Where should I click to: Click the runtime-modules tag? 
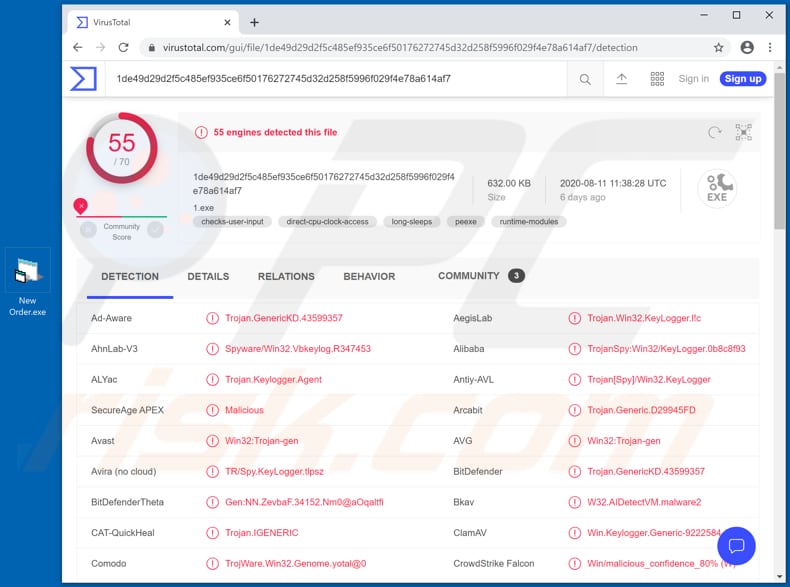(x=529, y=222)
